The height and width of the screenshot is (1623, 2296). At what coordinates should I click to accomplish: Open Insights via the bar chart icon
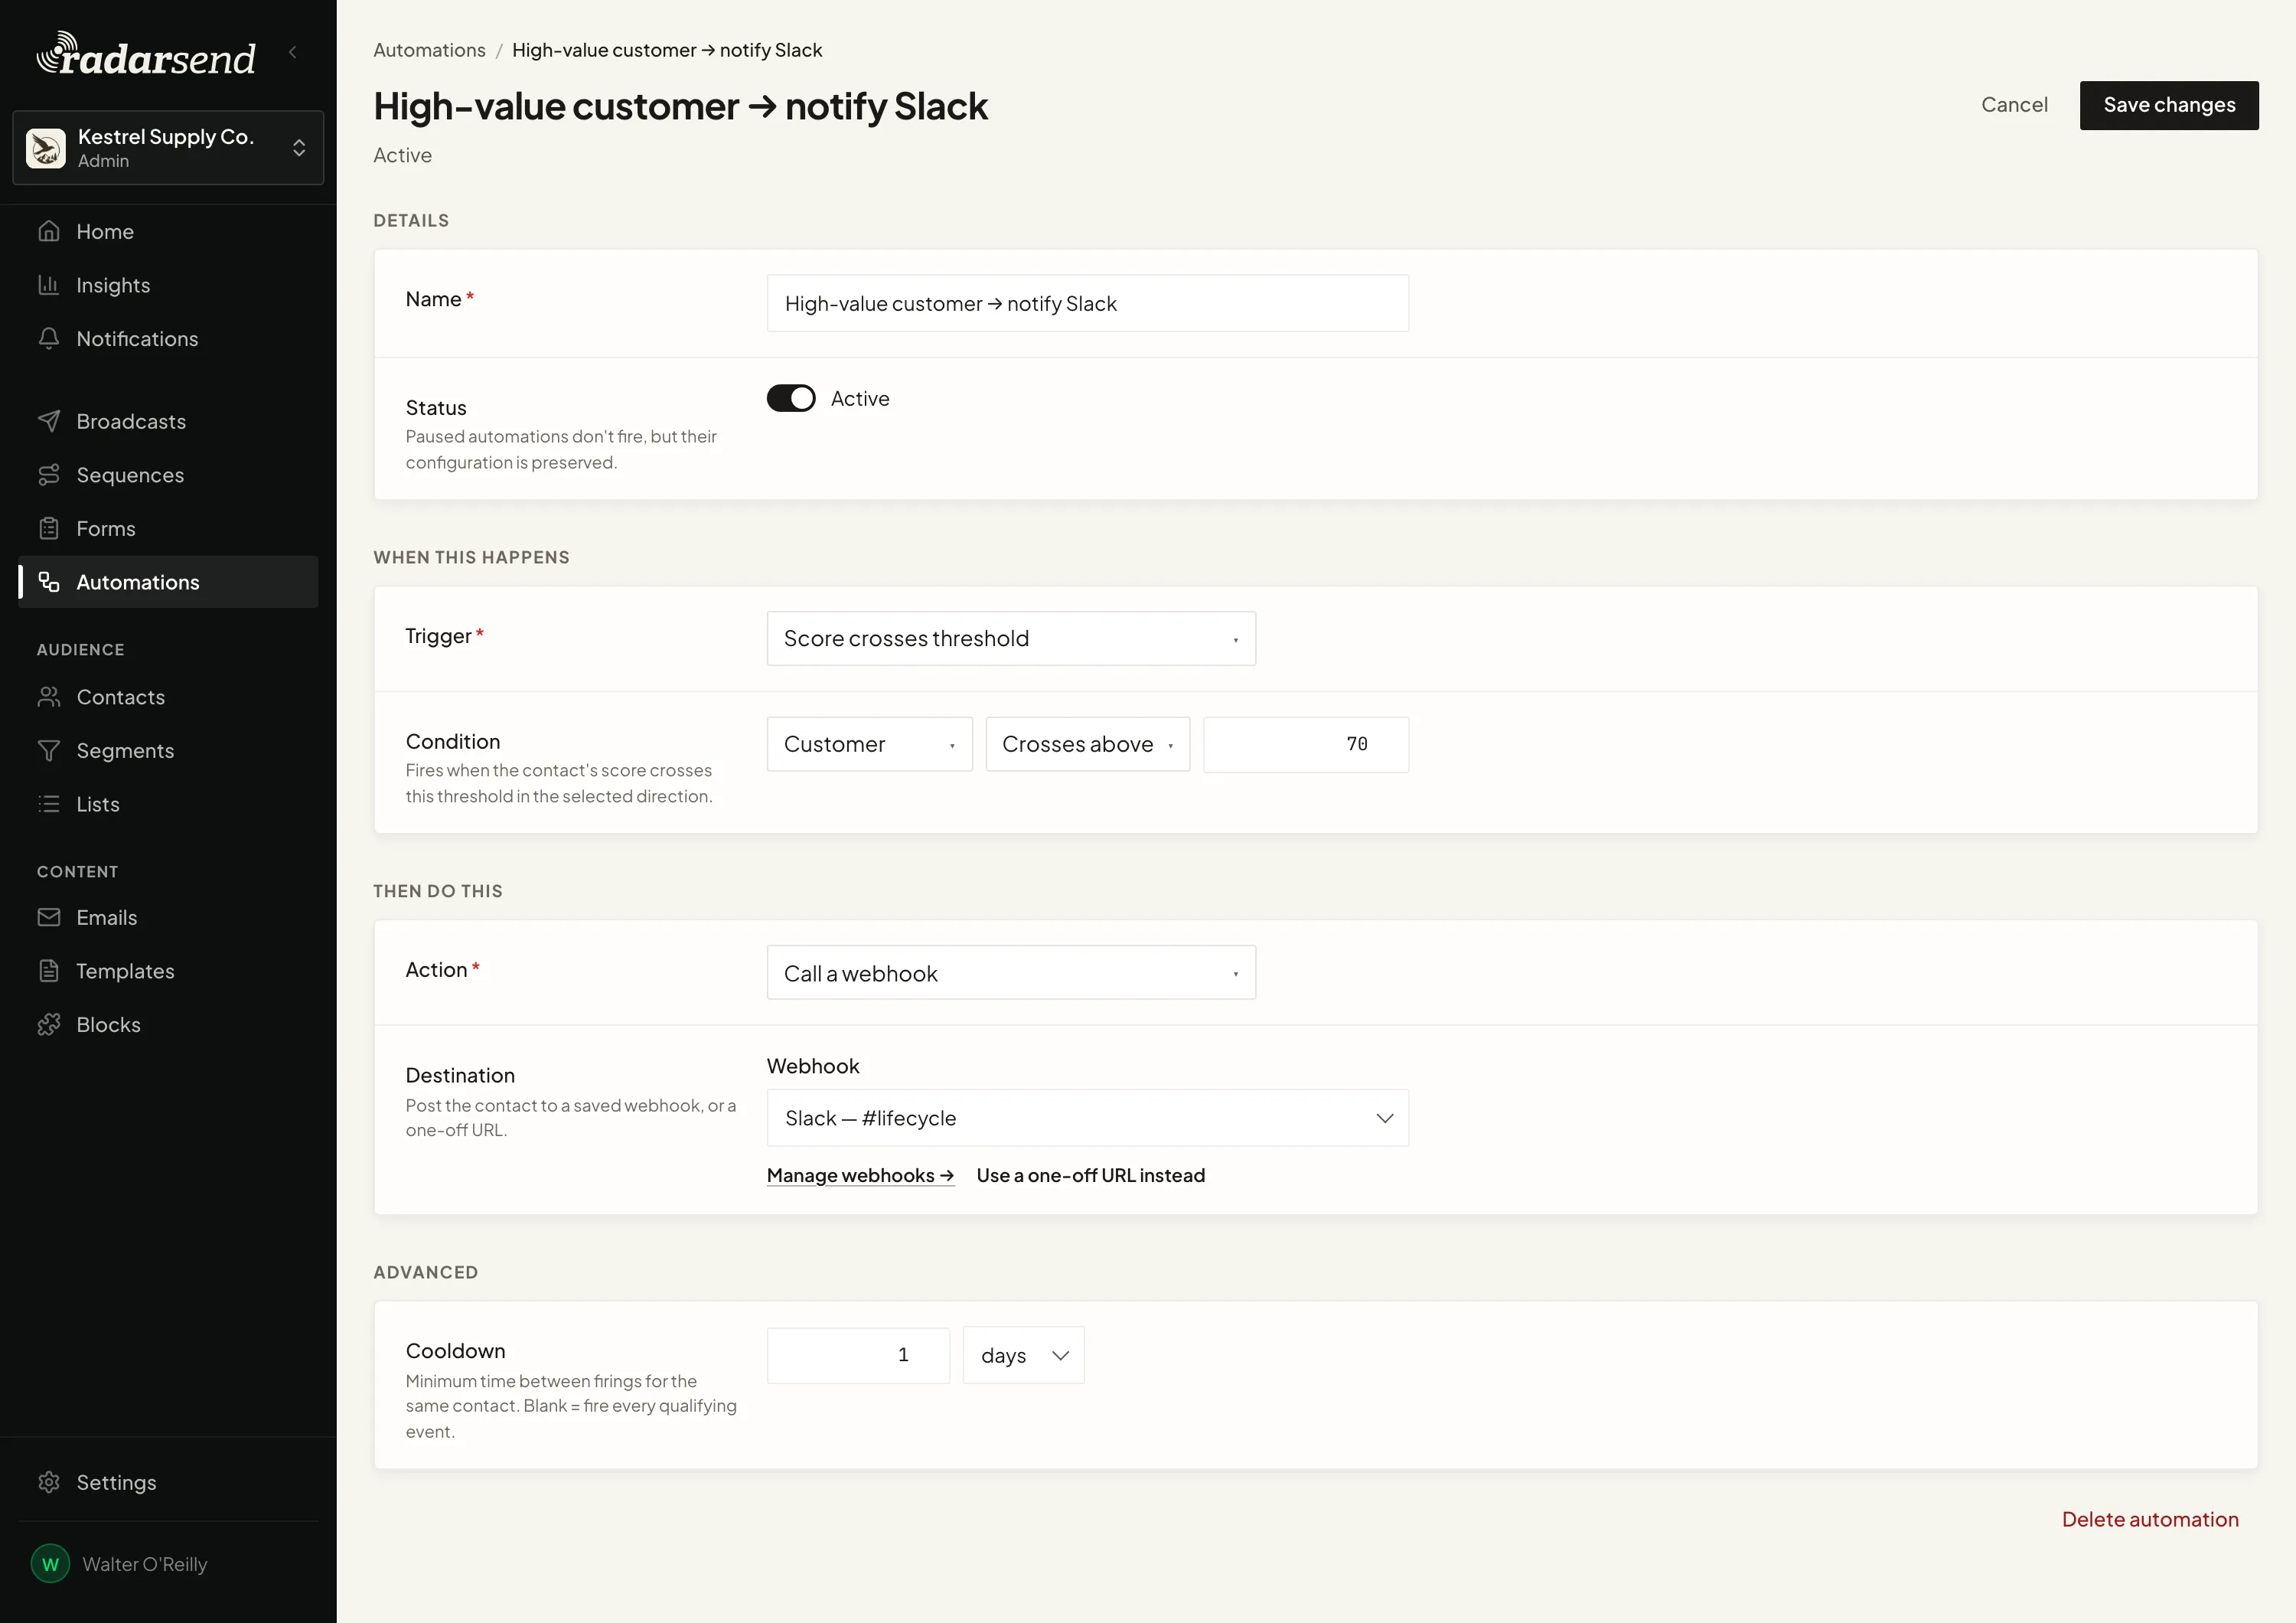(49, 285)
